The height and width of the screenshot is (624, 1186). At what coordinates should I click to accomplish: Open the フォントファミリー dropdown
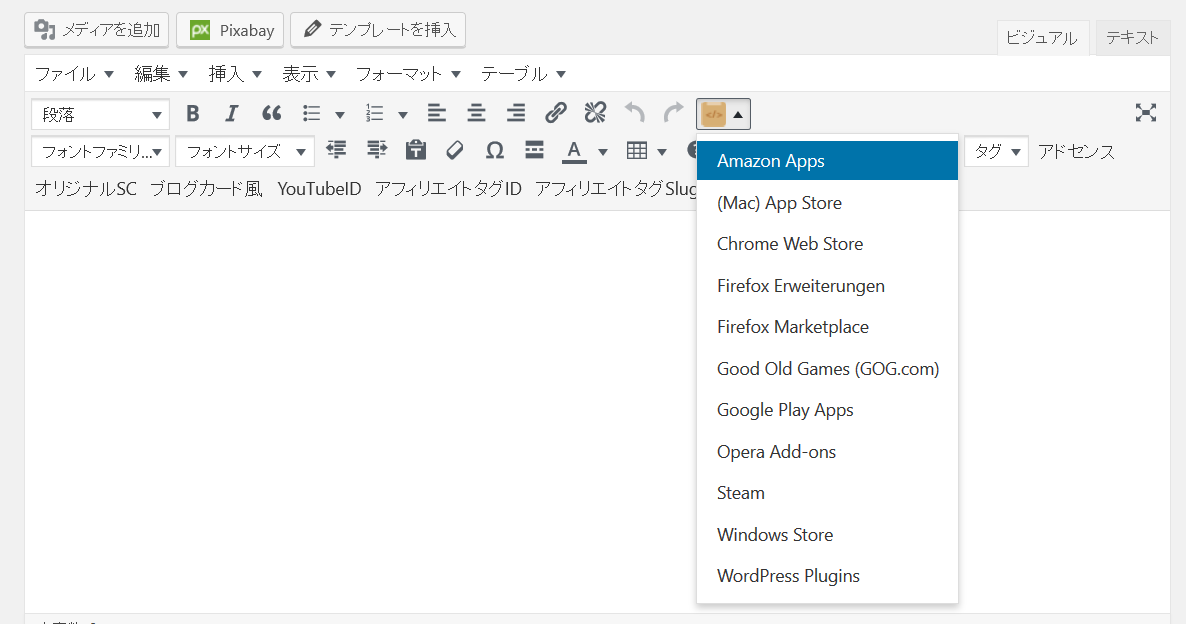tap(97, 151)
